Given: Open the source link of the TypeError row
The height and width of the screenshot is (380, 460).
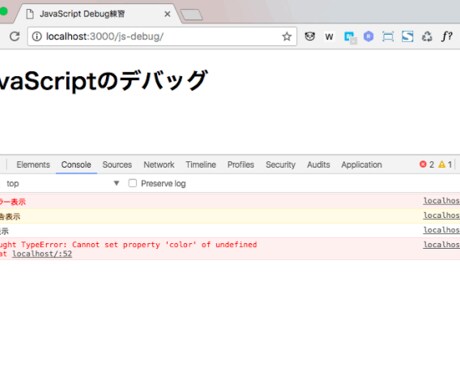Looking at the screenshot, I should coord(441,244).
